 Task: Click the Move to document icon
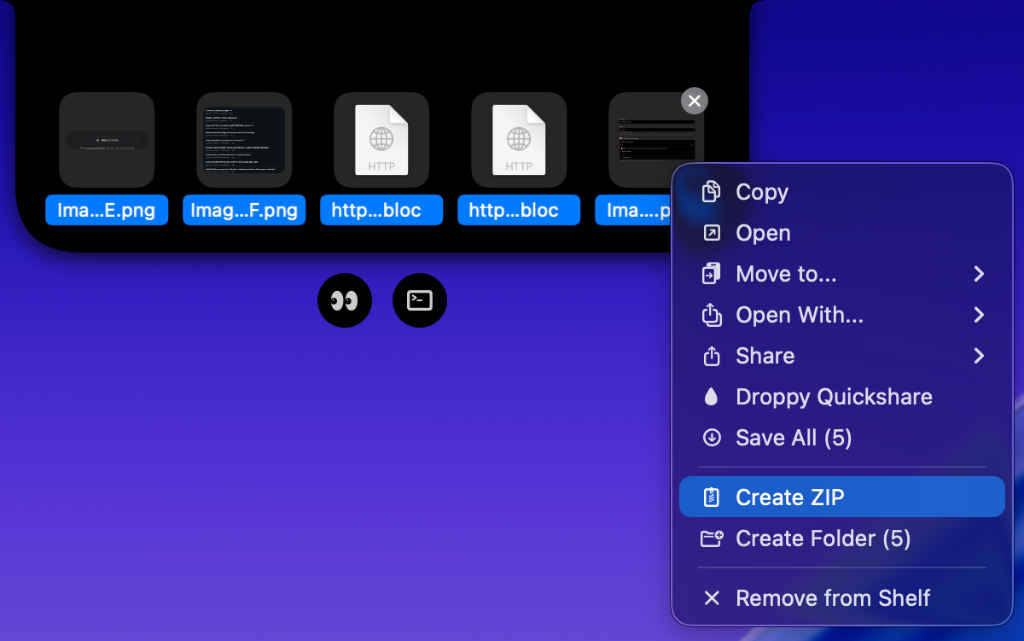[x=711, y=274]
